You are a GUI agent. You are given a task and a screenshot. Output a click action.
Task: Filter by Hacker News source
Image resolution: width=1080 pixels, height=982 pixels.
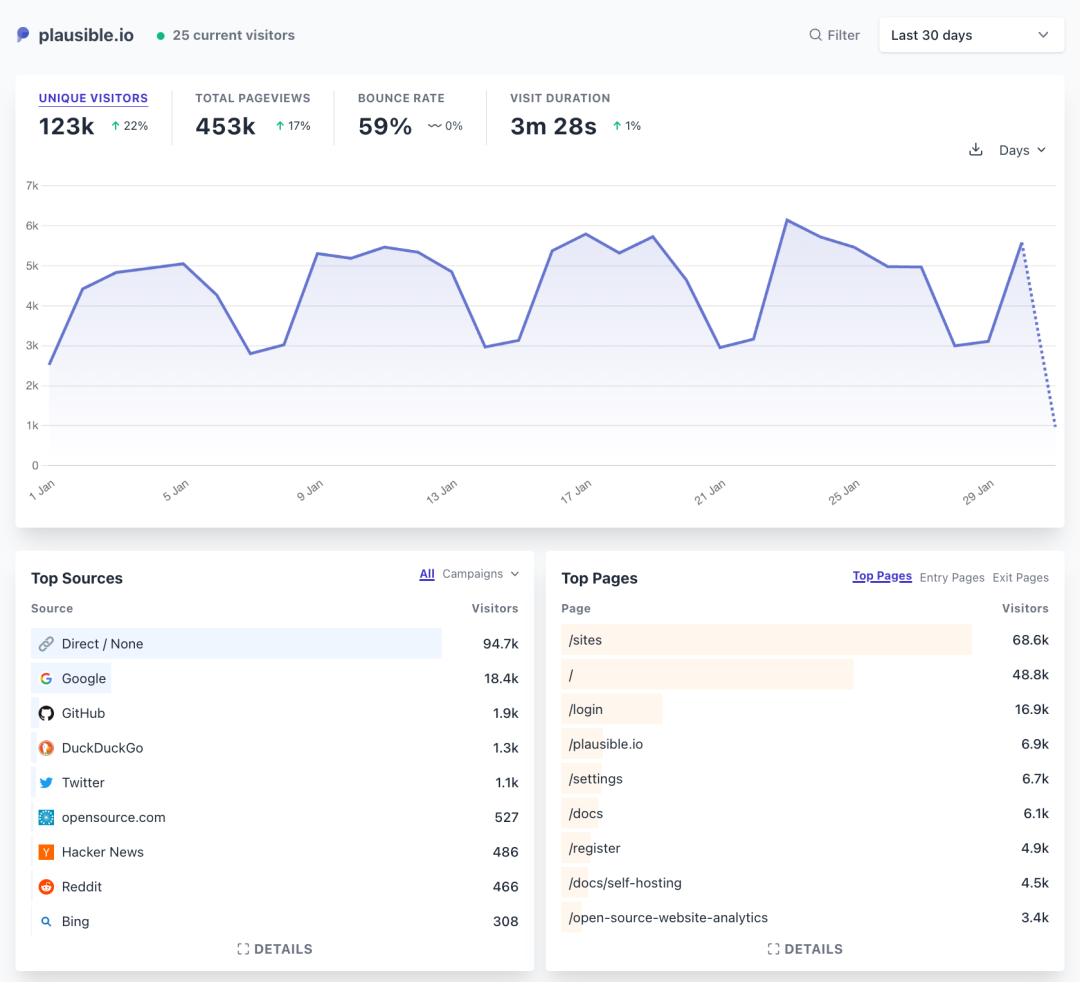coord(103,852)
